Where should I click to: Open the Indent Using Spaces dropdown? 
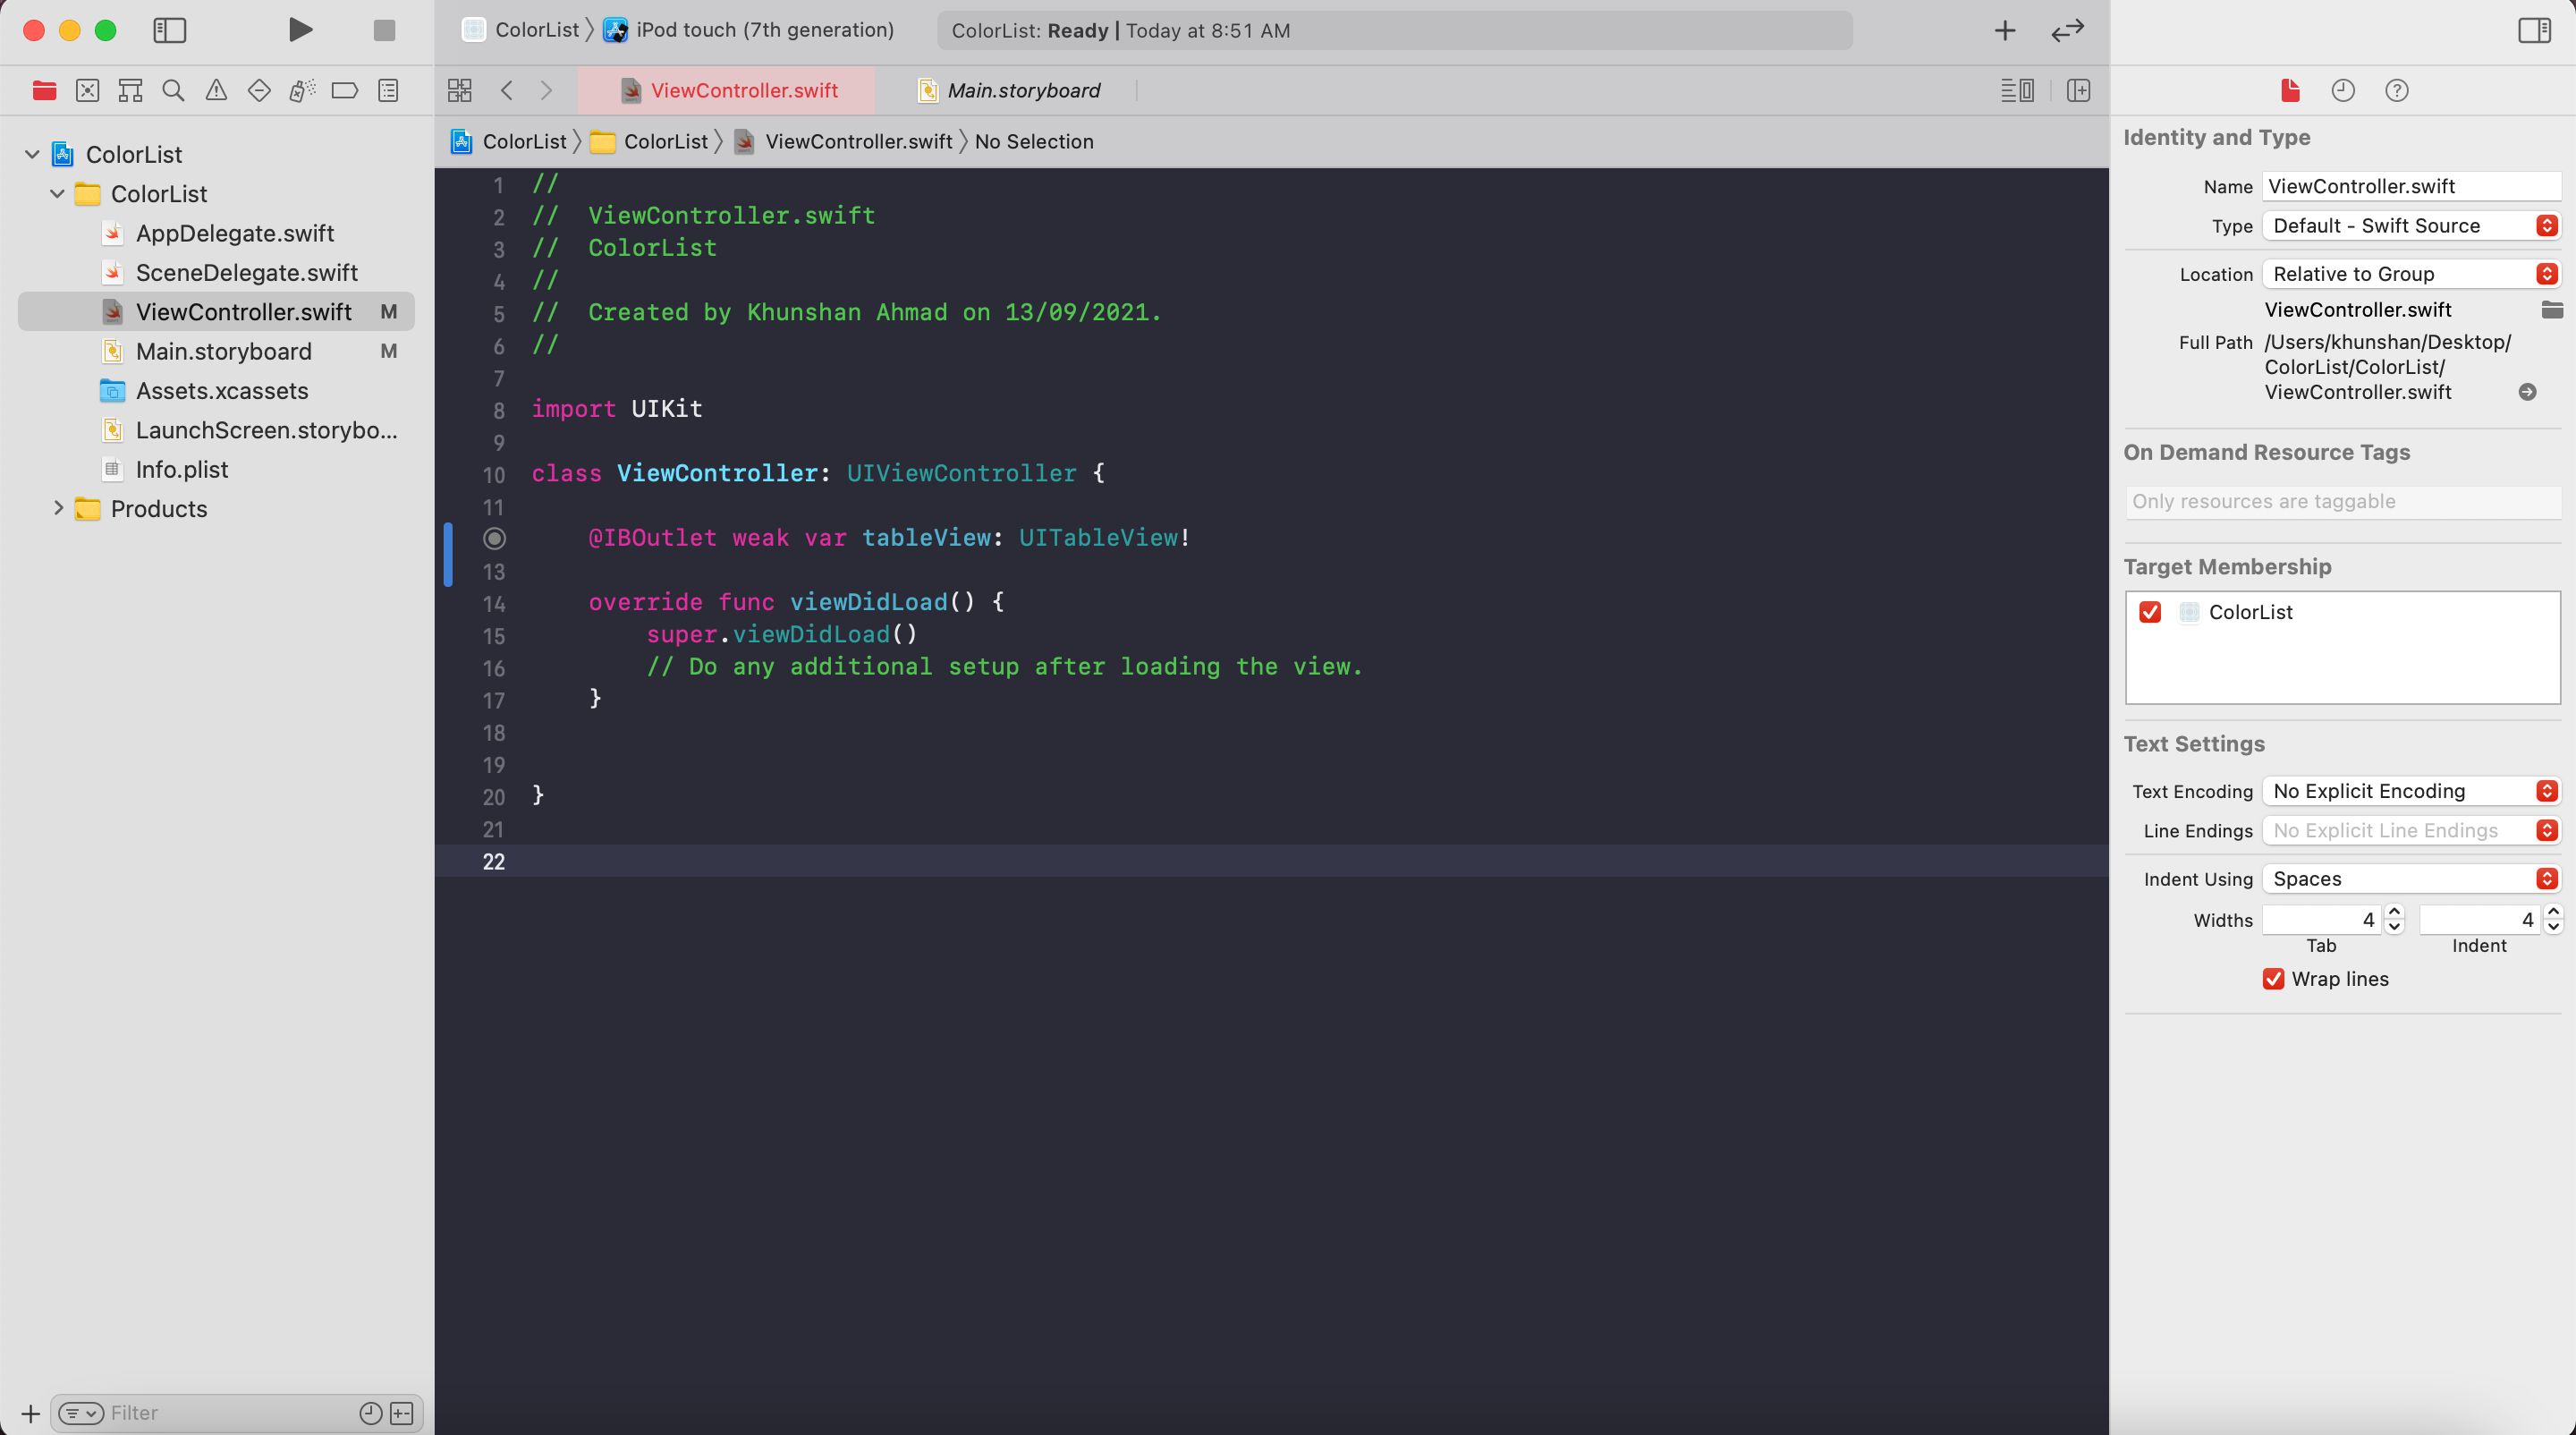click(x=2410, y=879)
